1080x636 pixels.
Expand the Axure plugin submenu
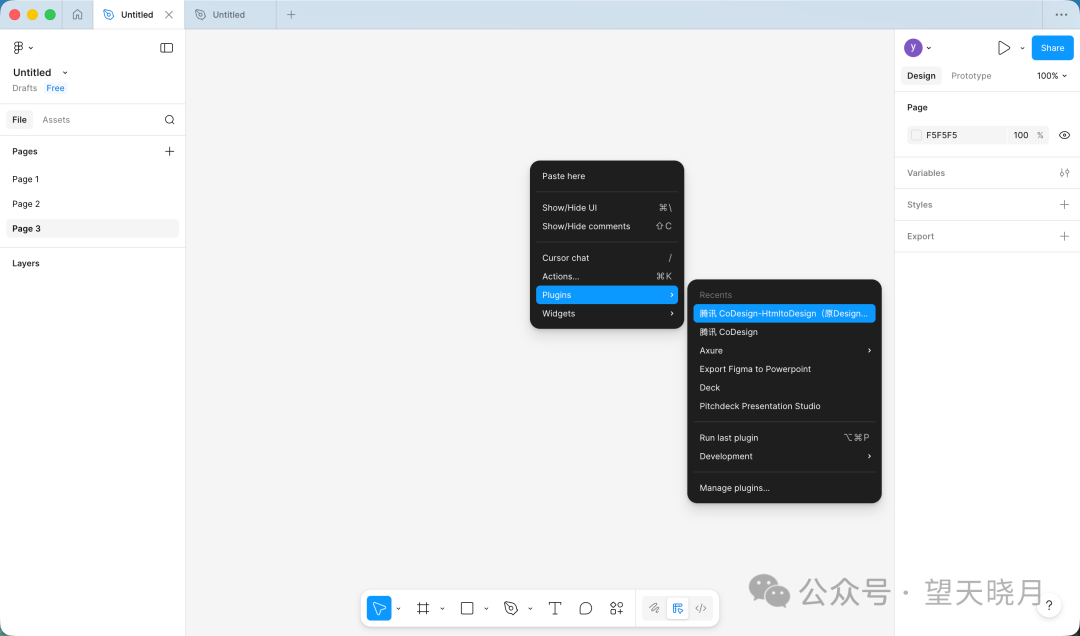785,351
